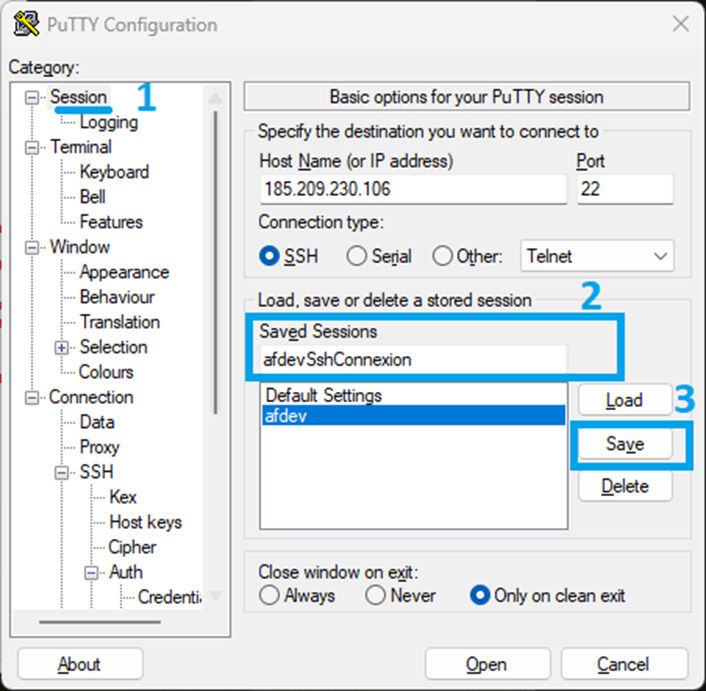Select the Serial connection type
This screenshot has height=691, width=706.
coord(356,256)
